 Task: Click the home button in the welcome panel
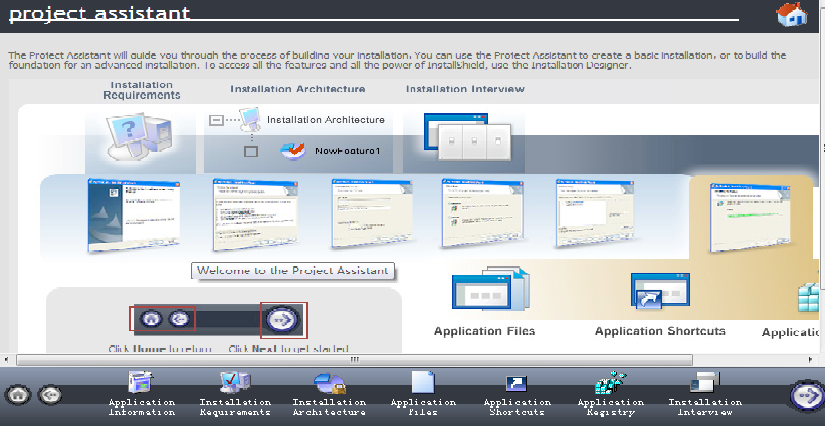tap(151, 319)
